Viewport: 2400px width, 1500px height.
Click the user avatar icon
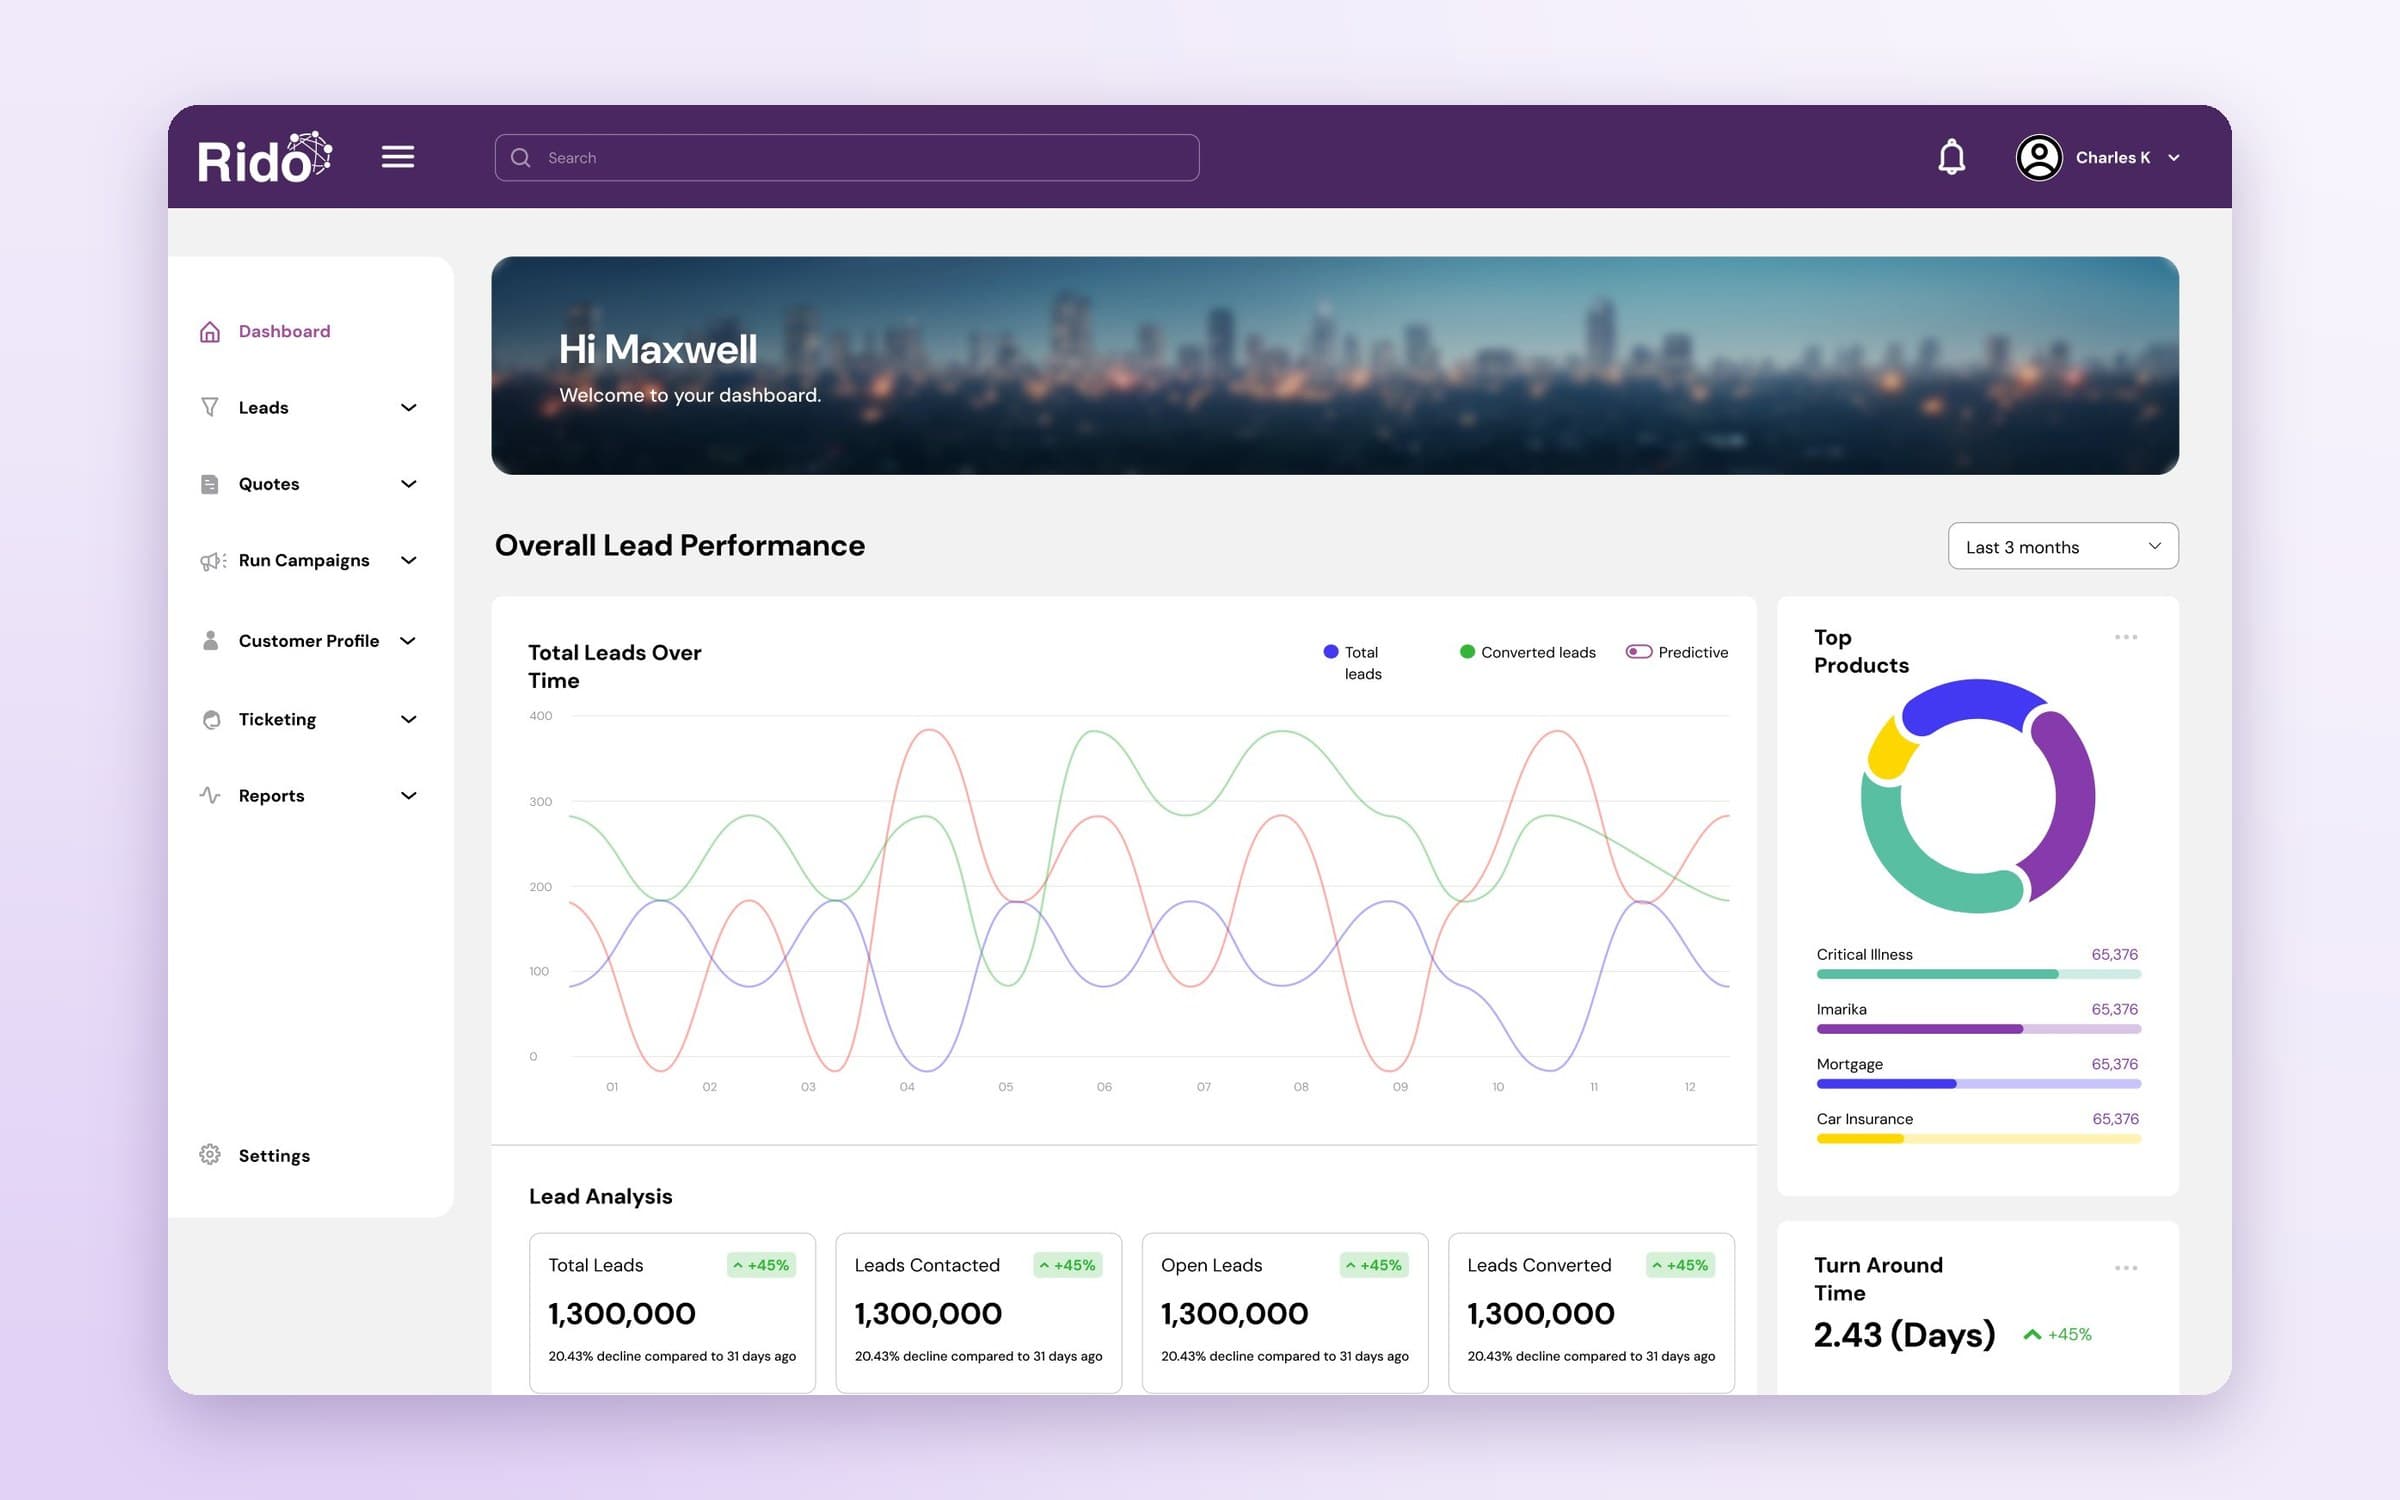2039,157
